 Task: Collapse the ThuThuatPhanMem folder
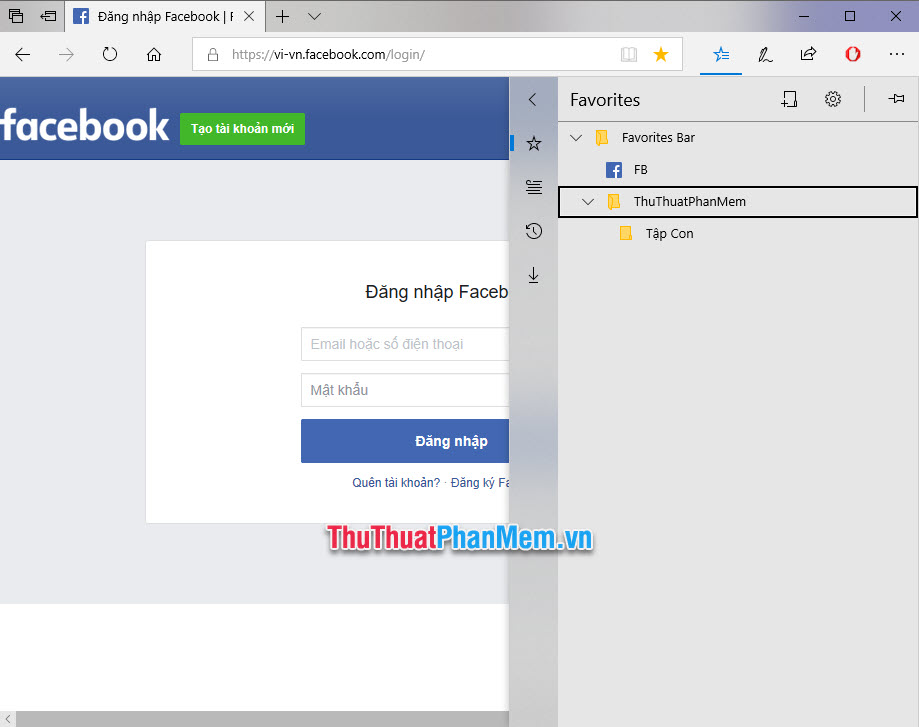click(588, 201)
